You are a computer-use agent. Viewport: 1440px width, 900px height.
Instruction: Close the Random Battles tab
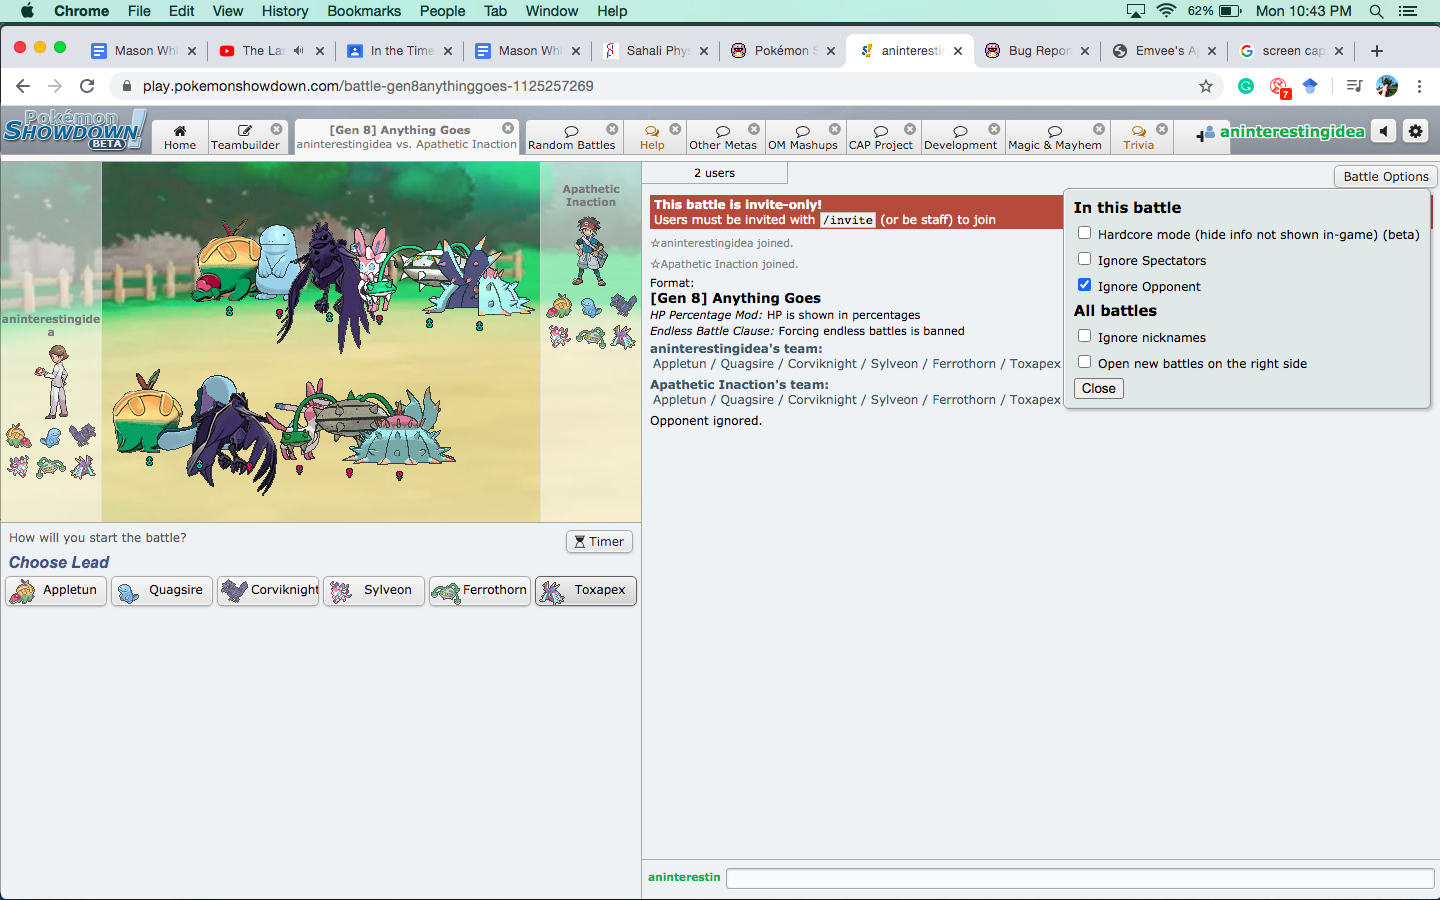(612, 129)
